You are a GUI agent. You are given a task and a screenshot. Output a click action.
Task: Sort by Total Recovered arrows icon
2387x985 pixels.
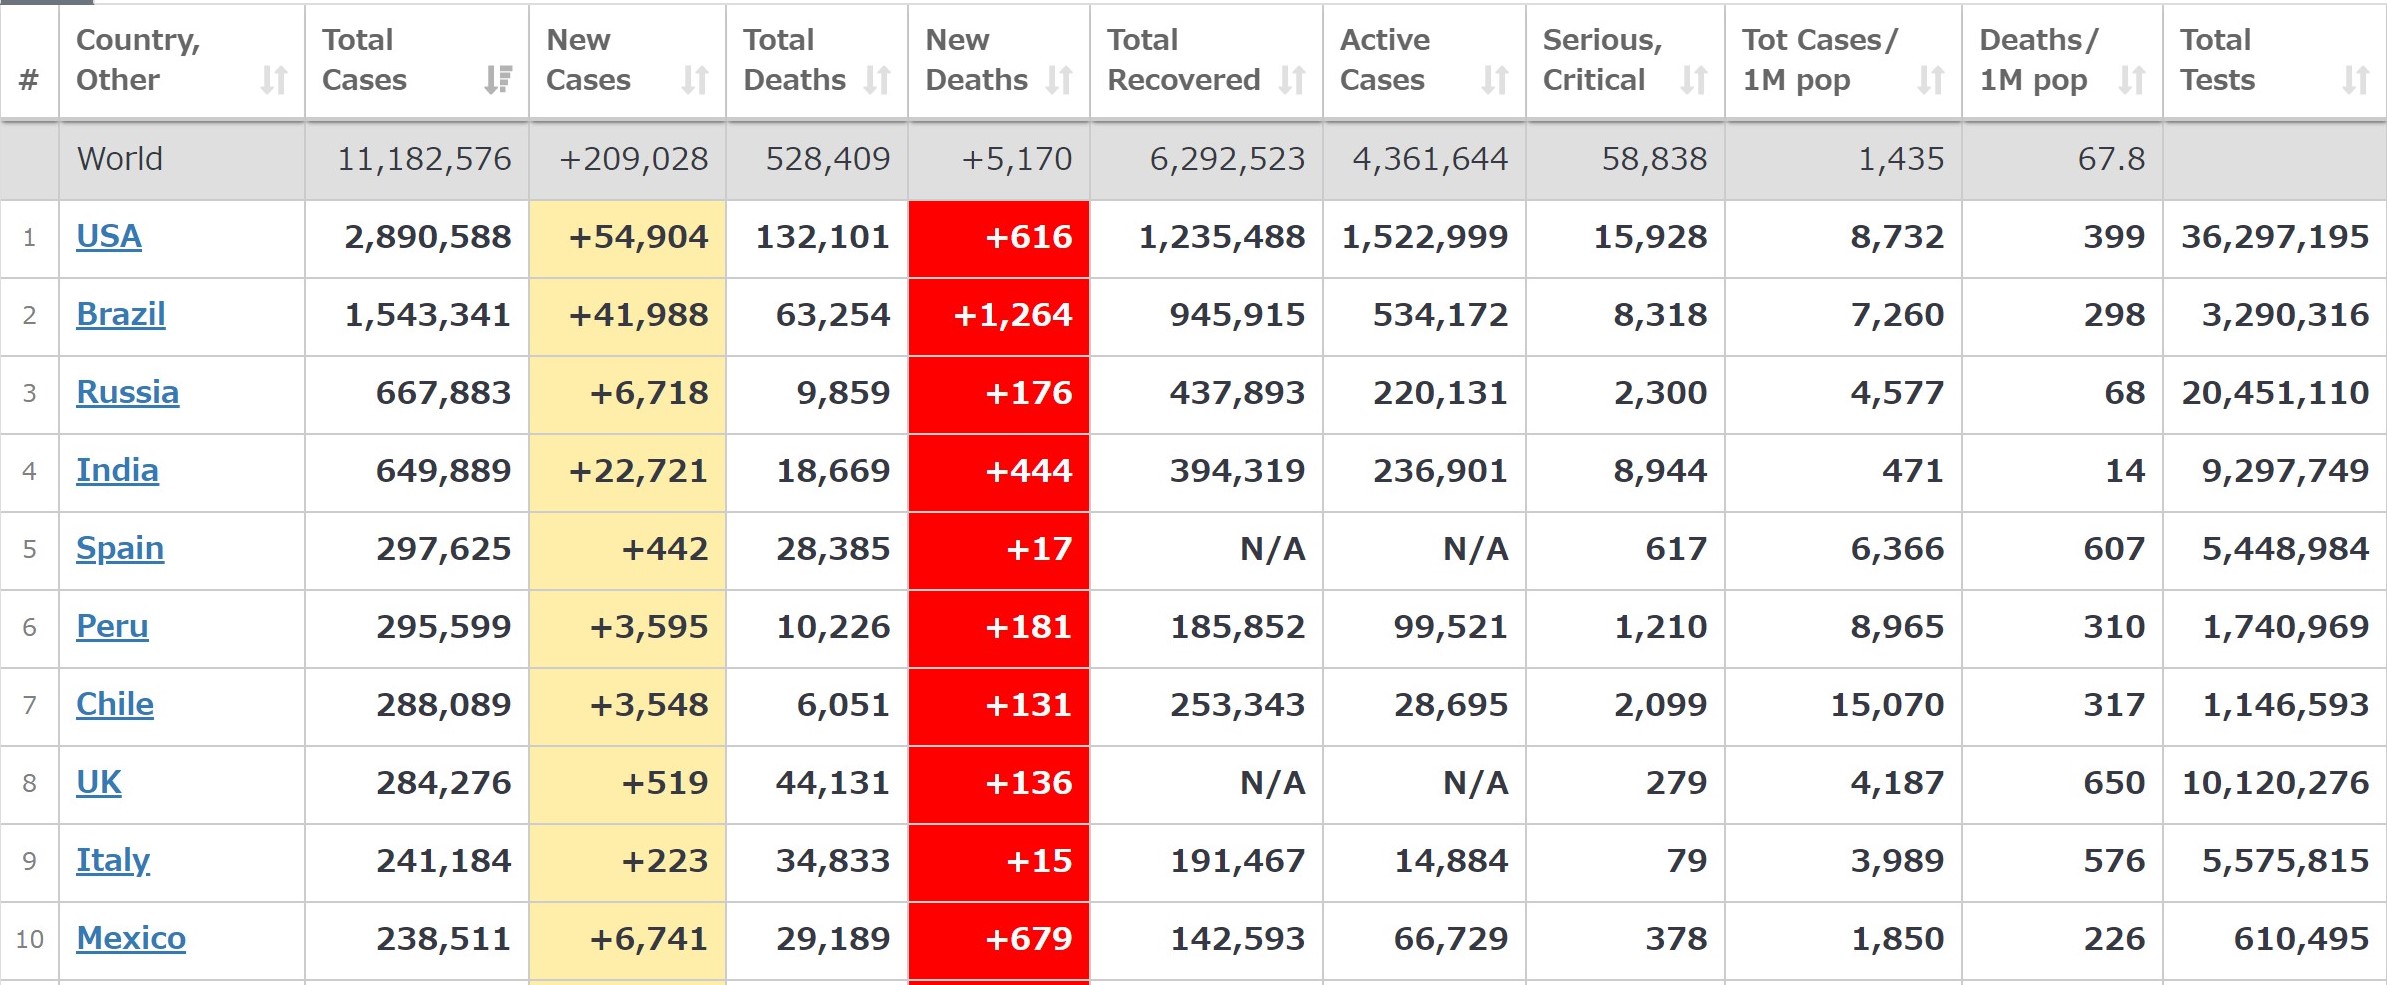coord(1292,80)
